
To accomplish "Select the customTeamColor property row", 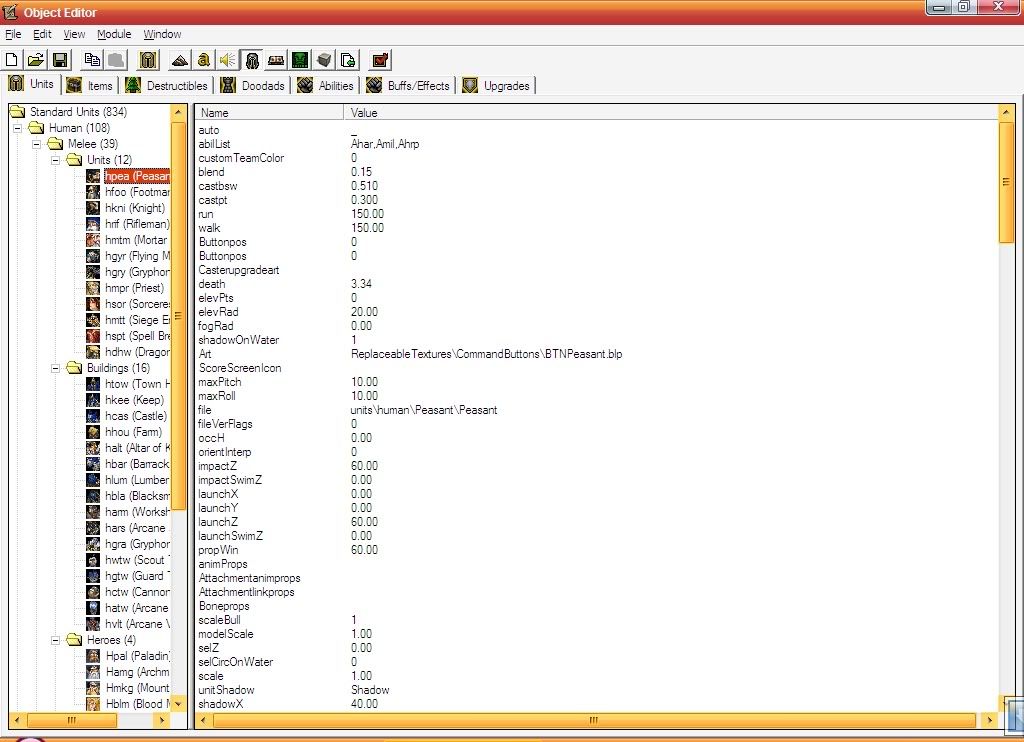I will (x=596, y=158).
